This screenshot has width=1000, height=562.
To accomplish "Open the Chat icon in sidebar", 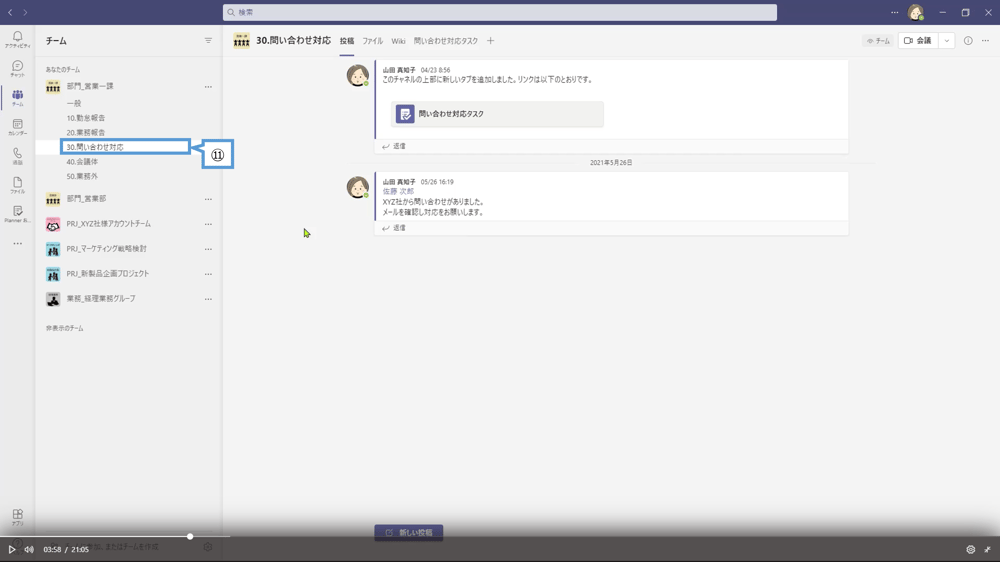I will tap(17, 69).
